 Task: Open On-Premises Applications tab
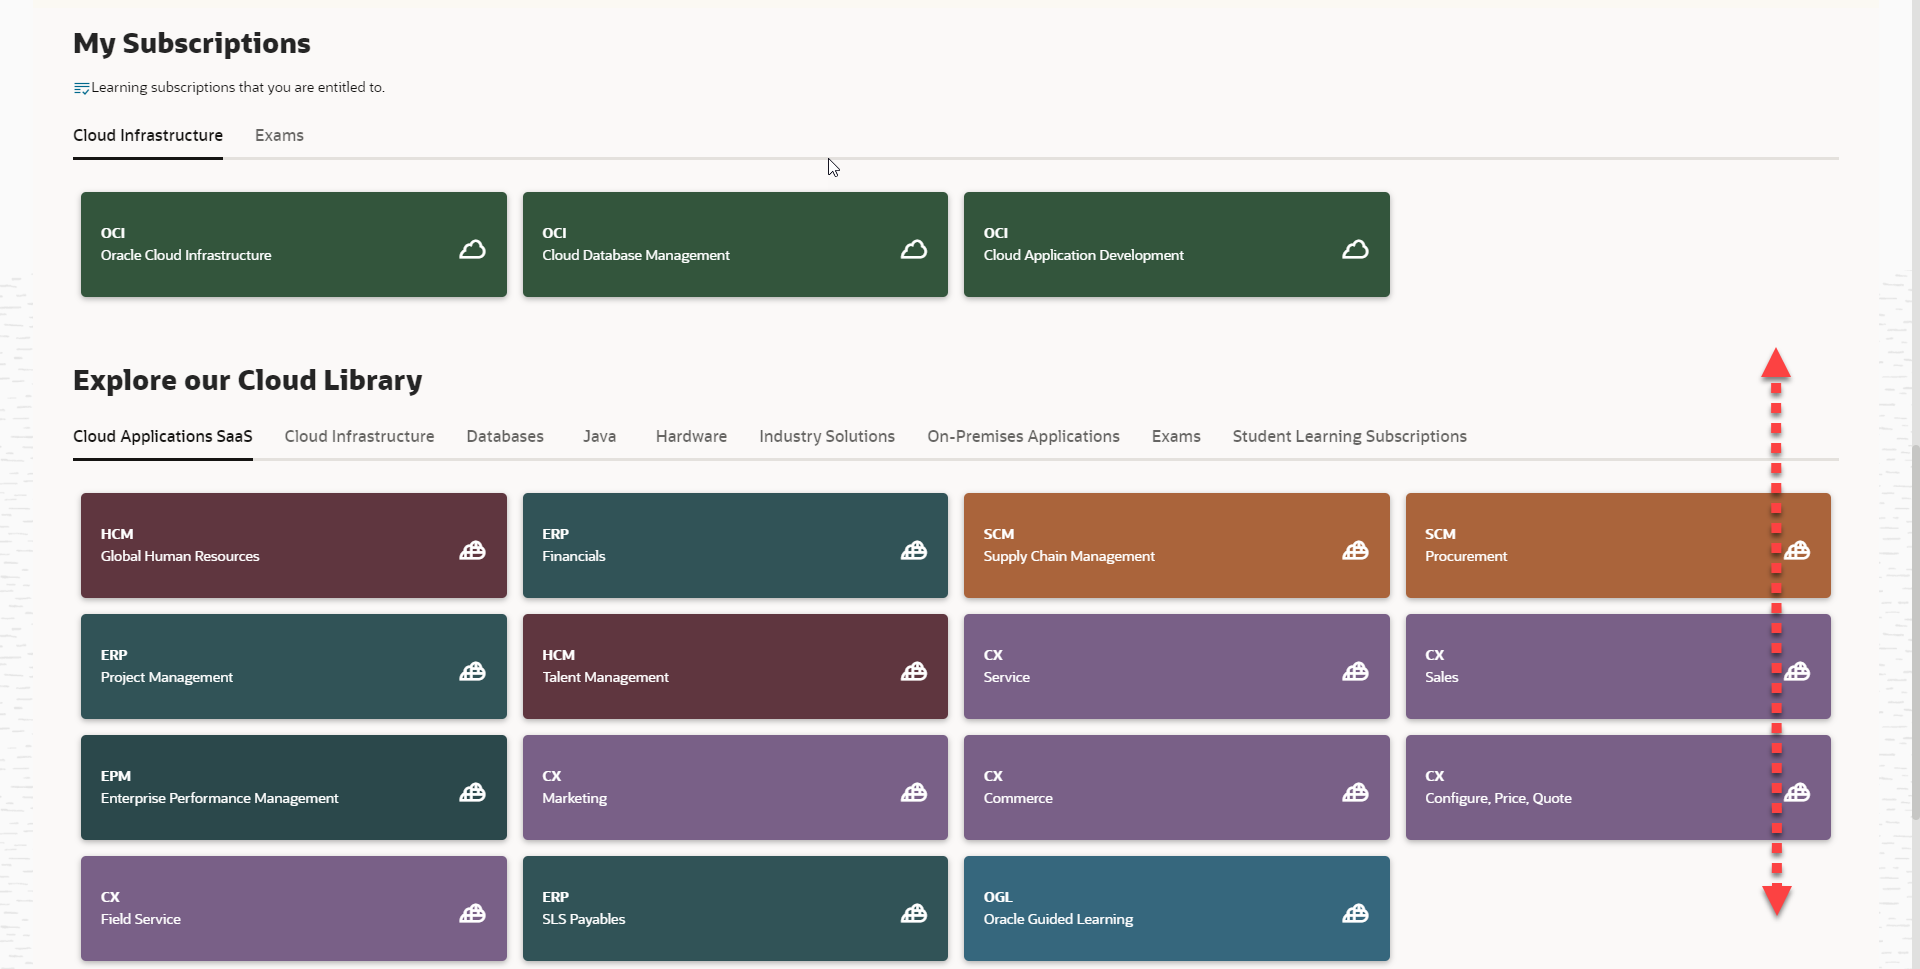1023,436
